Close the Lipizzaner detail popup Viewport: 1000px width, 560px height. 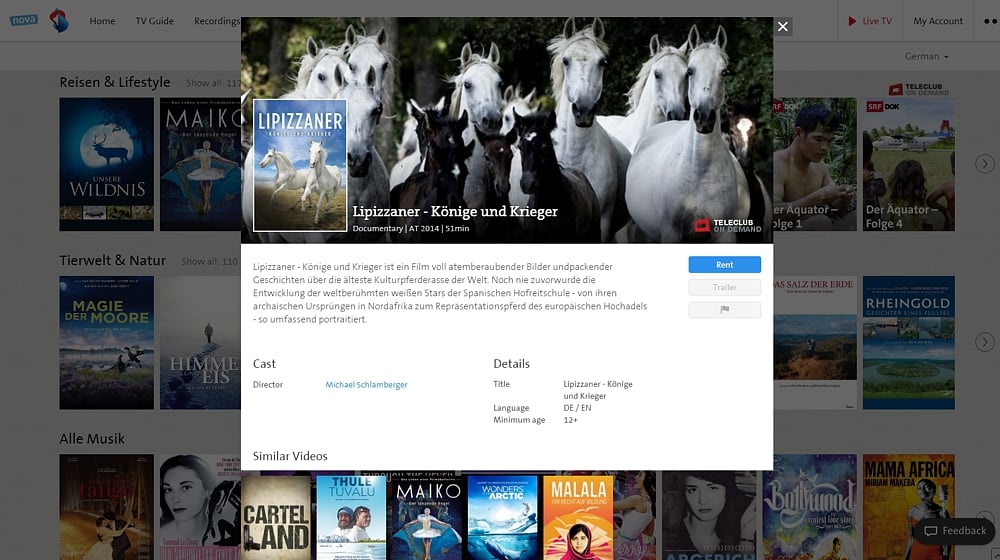click(783, 27)
